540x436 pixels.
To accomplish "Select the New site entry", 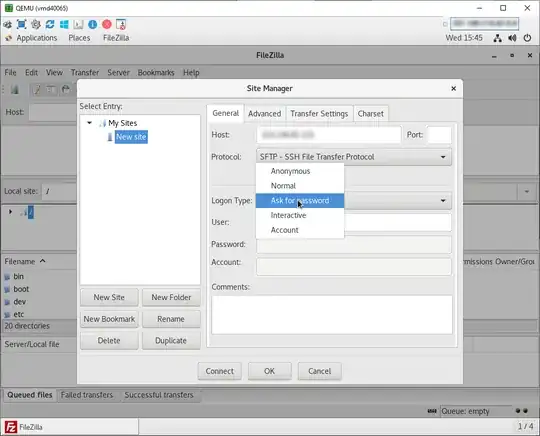I will pyautogui.click(x=131, y=137).
